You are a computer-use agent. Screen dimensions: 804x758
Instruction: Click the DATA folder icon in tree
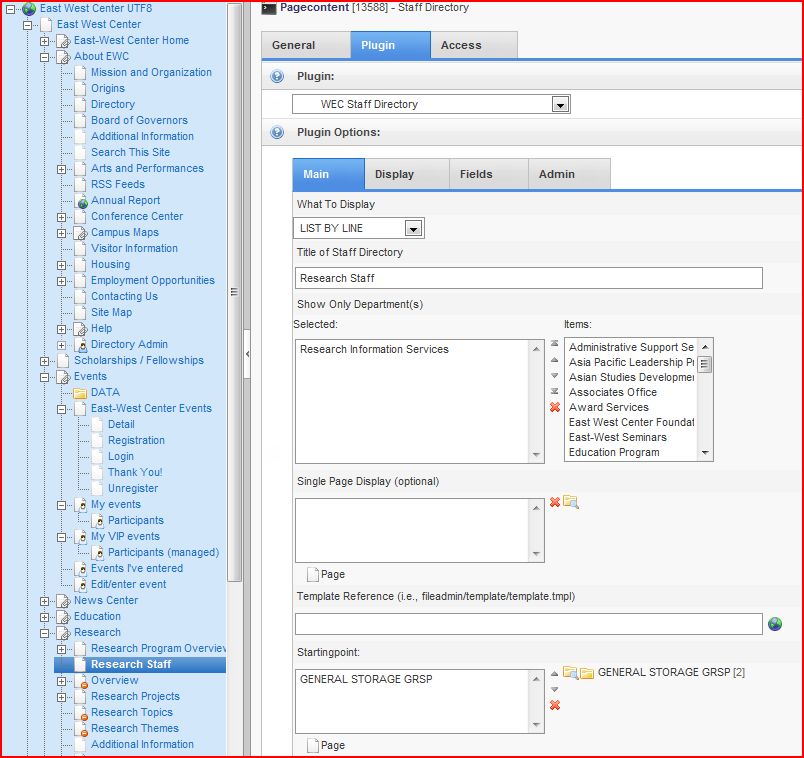click(x=80, y=393)
